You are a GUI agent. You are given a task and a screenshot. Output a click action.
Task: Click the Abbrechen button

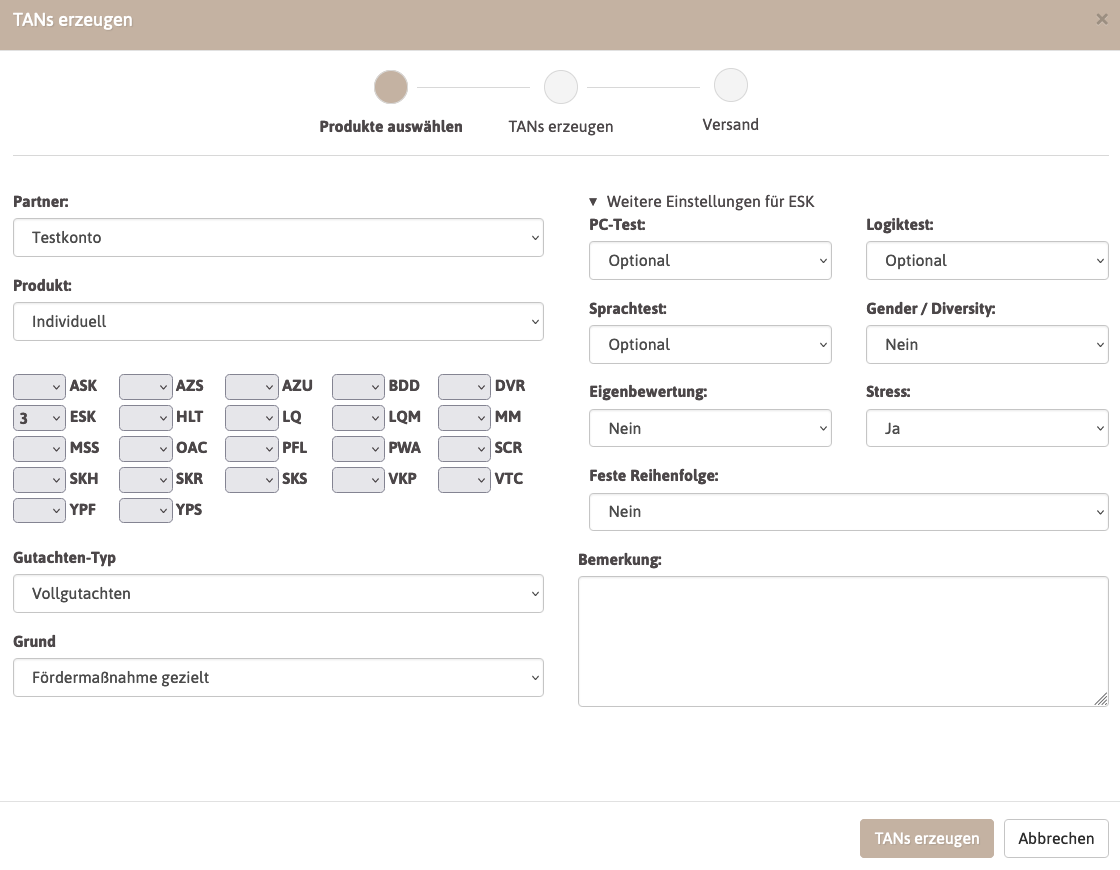click(1056, 838)
